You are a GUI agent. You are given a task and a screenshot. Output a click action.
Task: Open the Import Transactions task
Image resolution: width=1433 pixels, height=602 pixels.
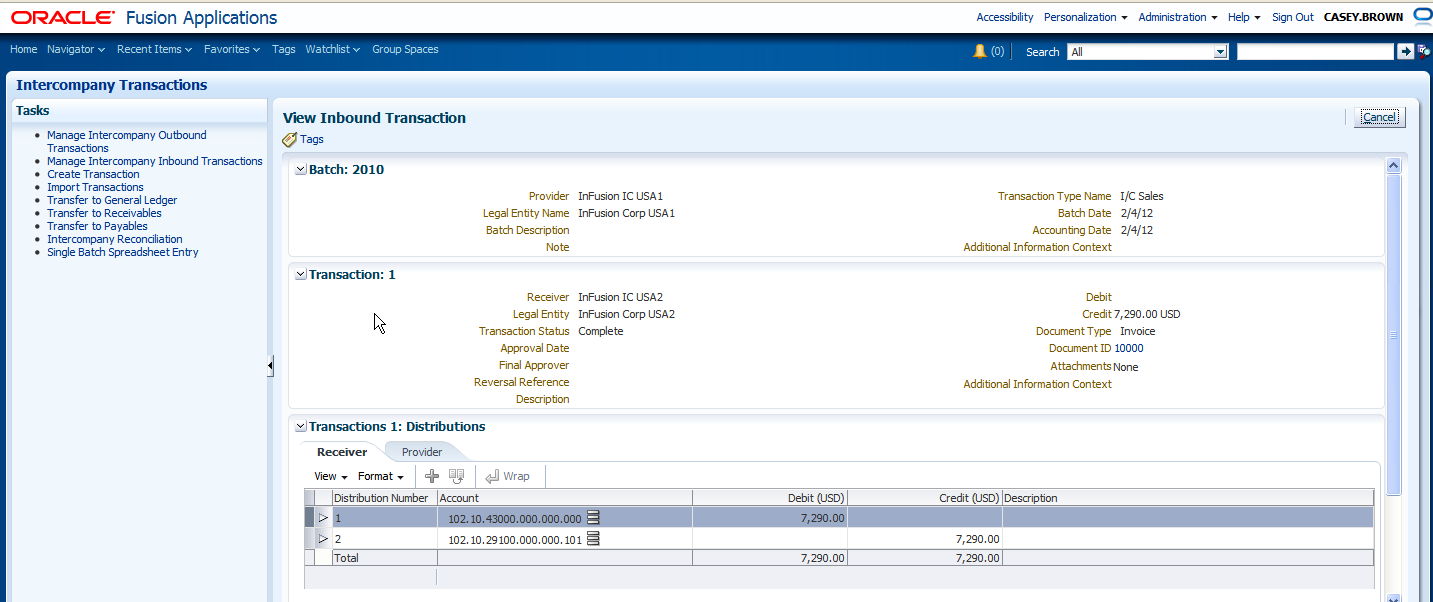(95, 187)
